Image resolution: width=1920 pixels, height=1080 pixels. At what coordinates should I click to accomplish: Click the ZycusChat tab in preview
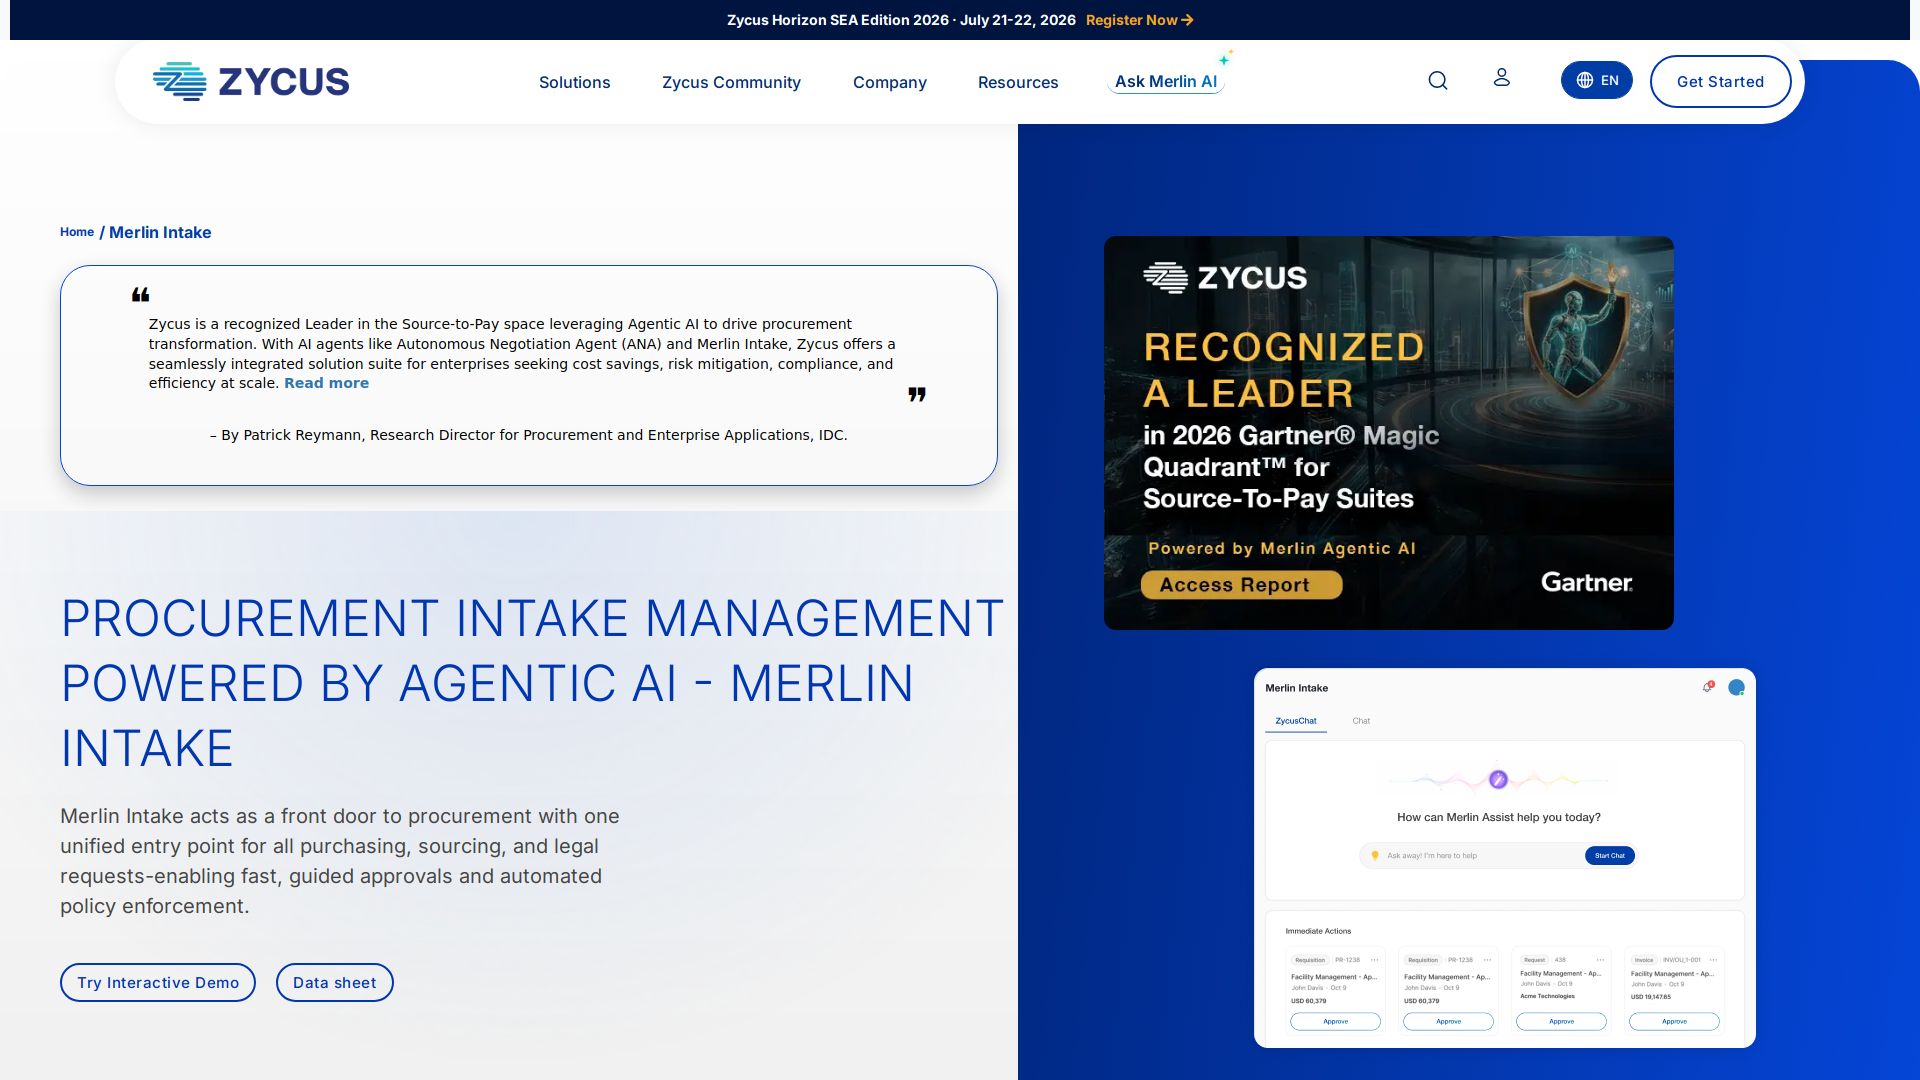click(1296, 721)
